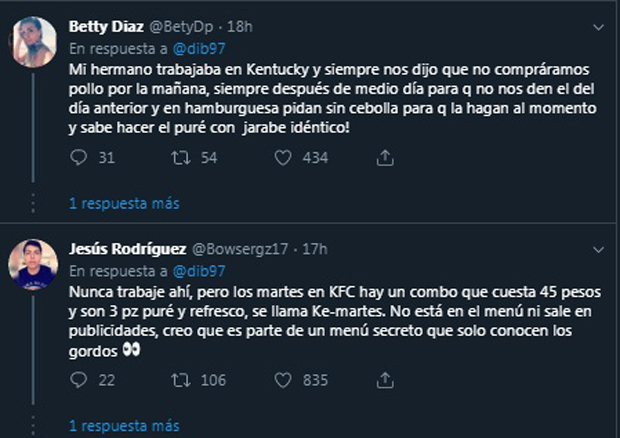Image resolution: width=620 pixels, height=438 pixels.
Task: Open Jesús Rodríguez's profile name link
Action: pos(127,248)
